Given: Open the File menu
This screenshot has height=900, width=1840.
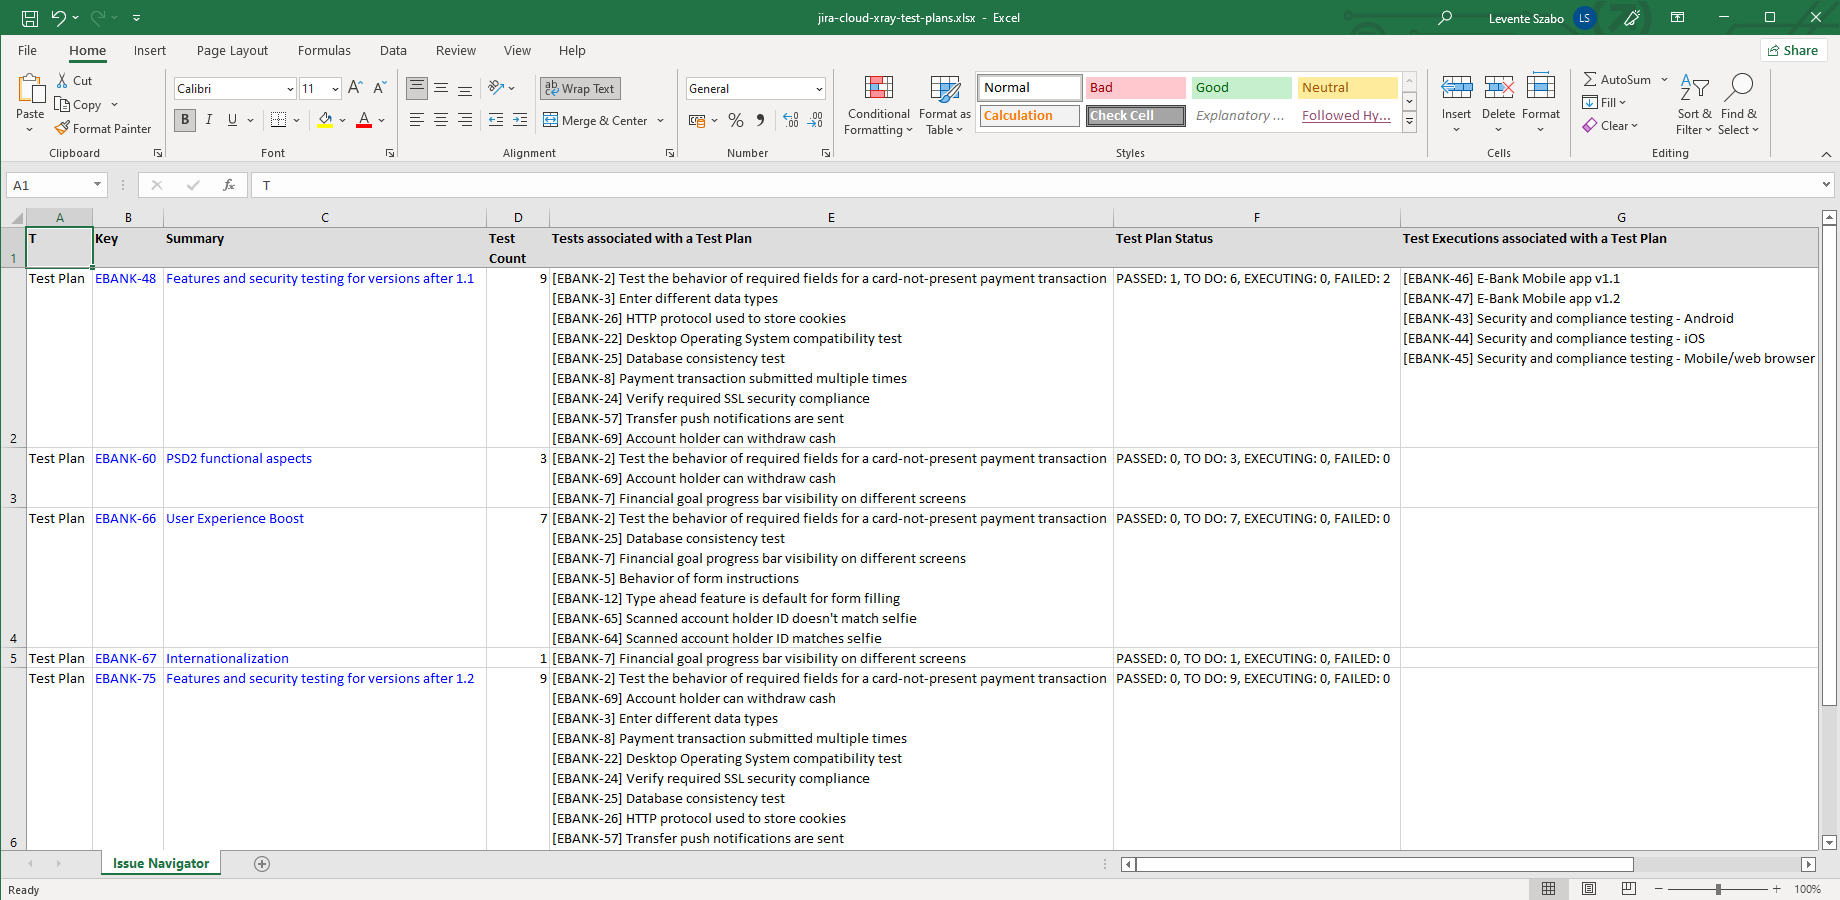Looking at the screenshot, I should pos(28,51).
